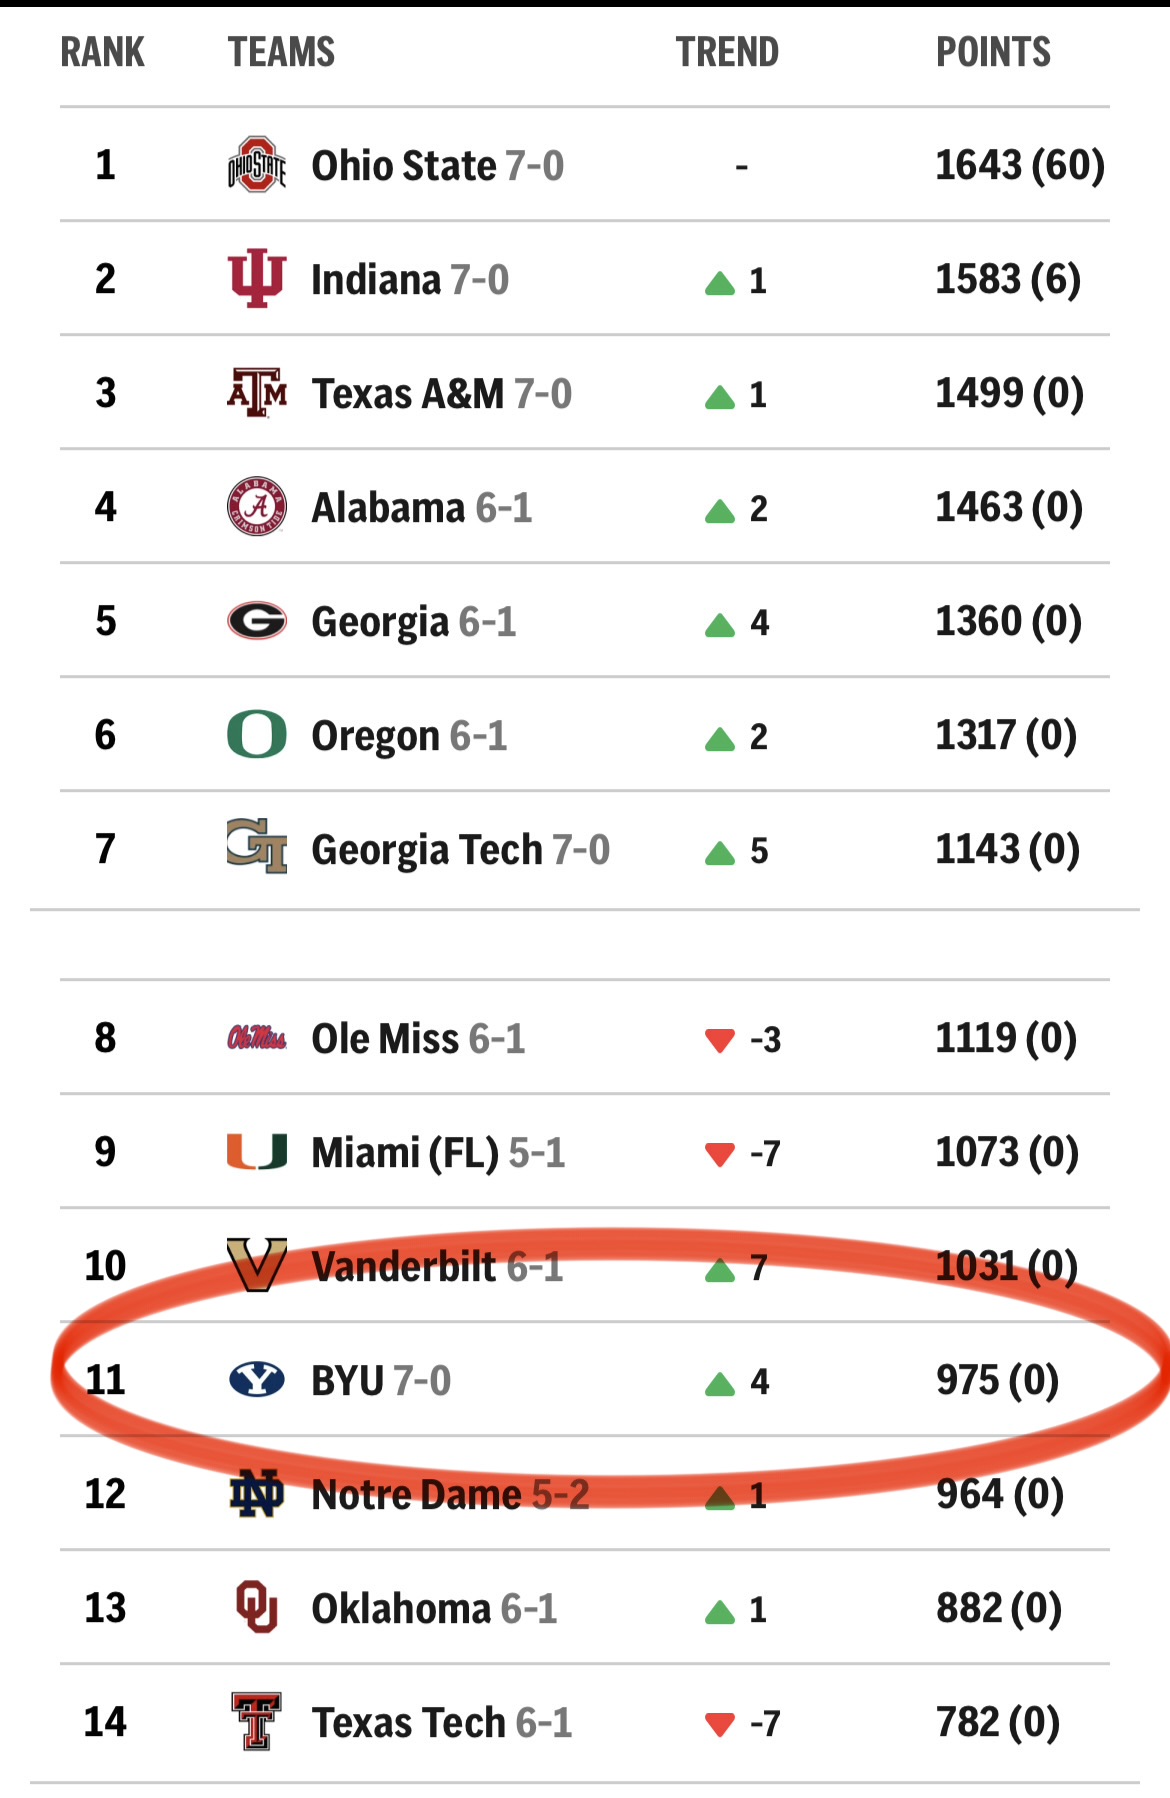
Task: Tap the Texas A&M logo
Action: point(257,393)
